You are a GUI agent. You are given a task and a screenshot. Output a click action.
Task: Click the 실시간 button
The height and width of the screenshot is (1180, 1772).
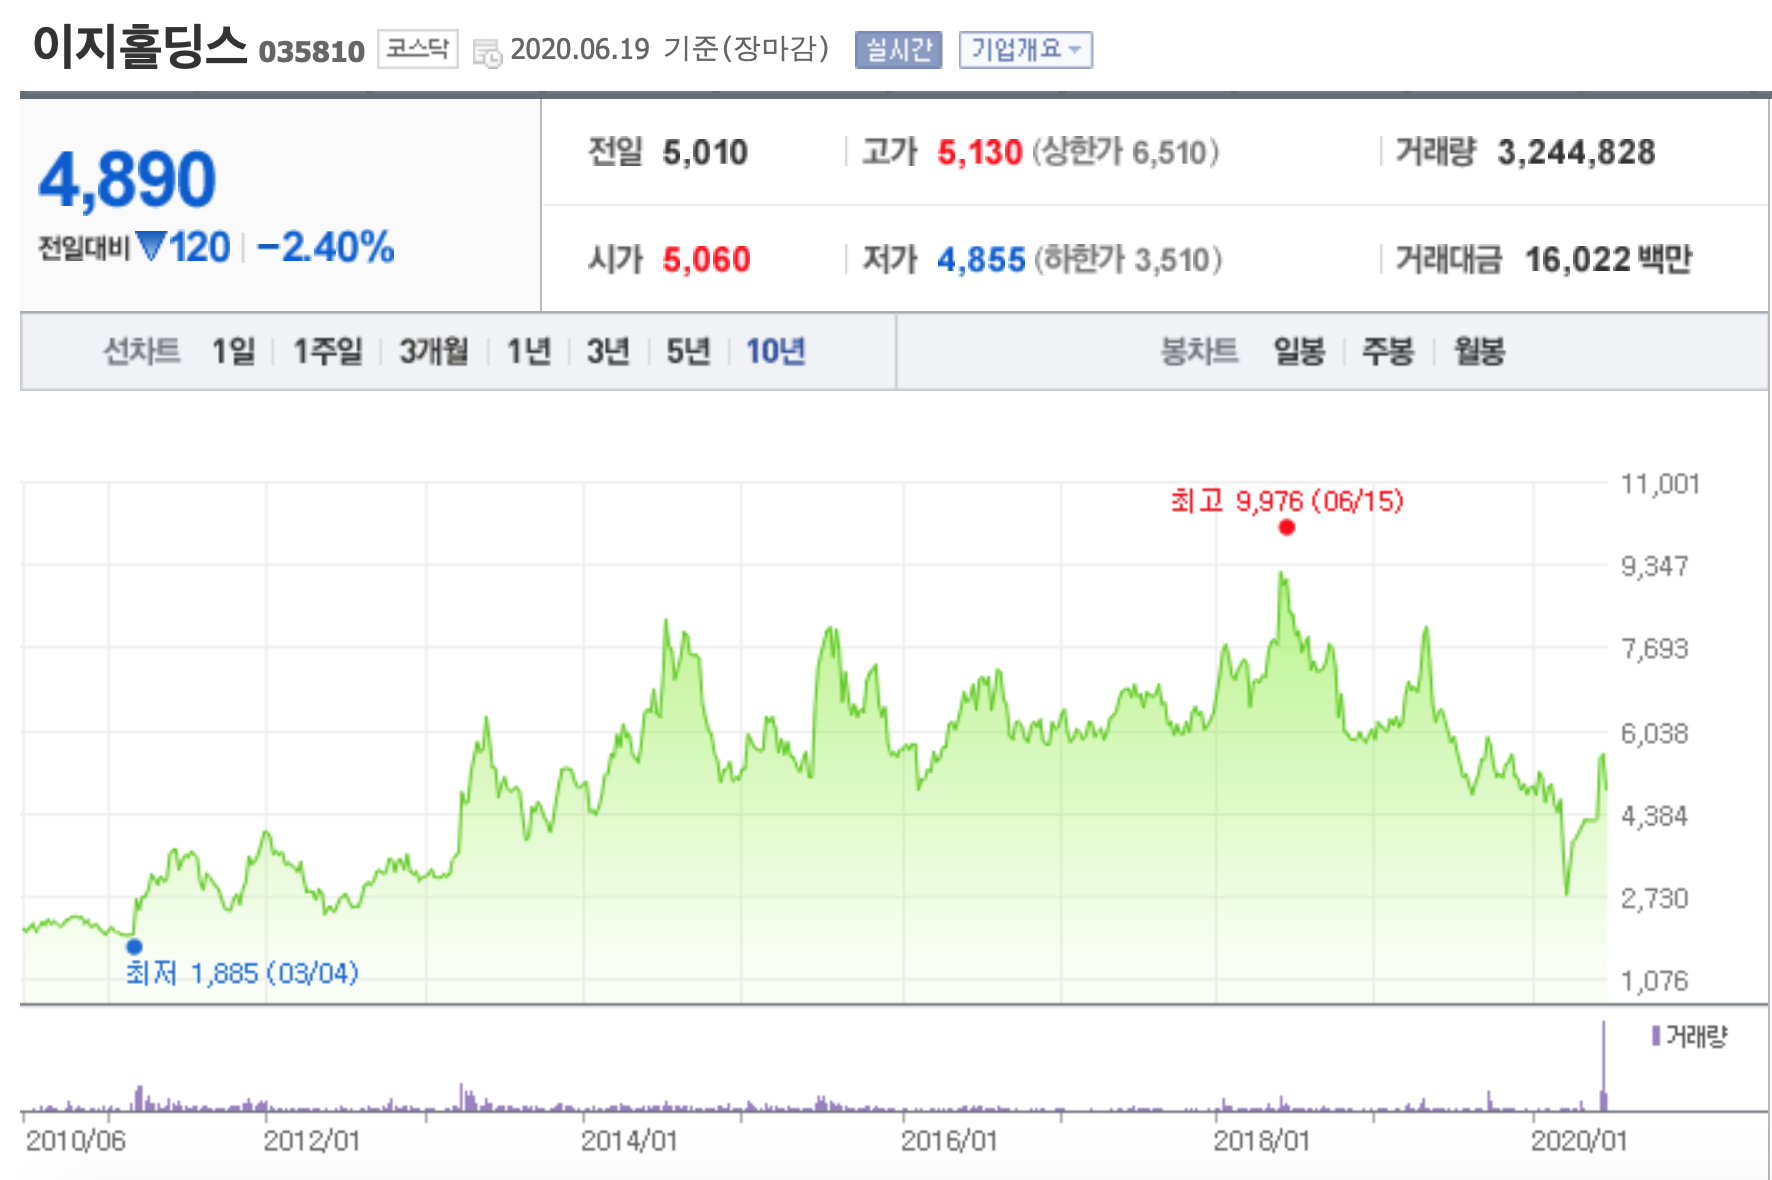[x=899, y=49]
